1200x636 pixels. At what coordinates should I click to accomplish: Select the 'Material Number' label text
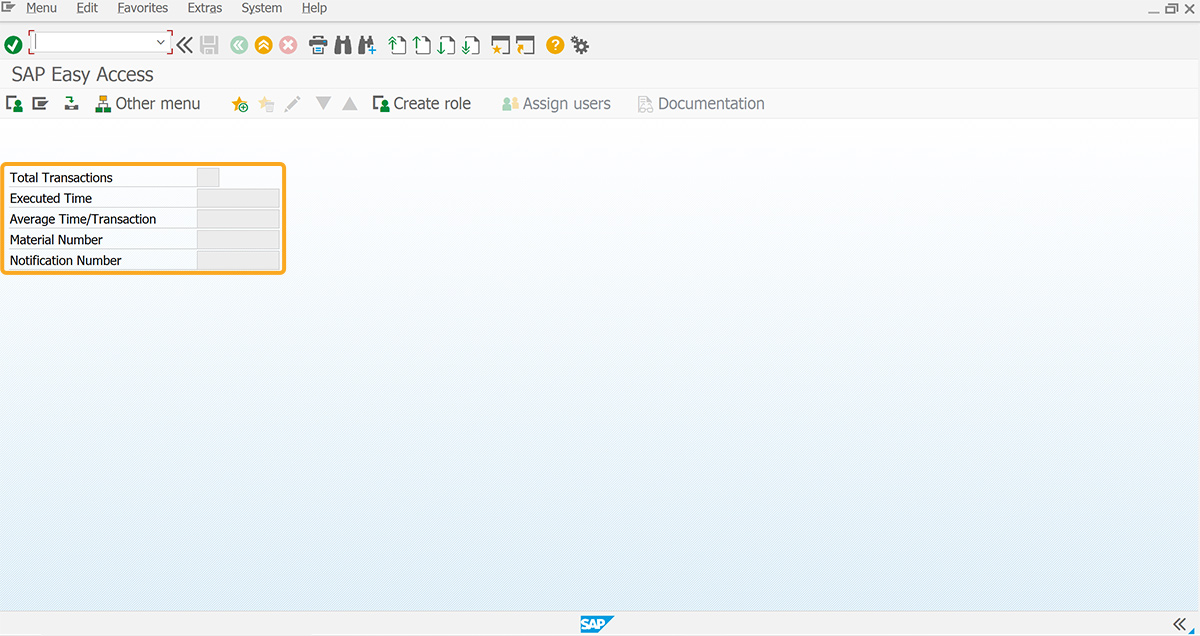click(x=56, y=240)
